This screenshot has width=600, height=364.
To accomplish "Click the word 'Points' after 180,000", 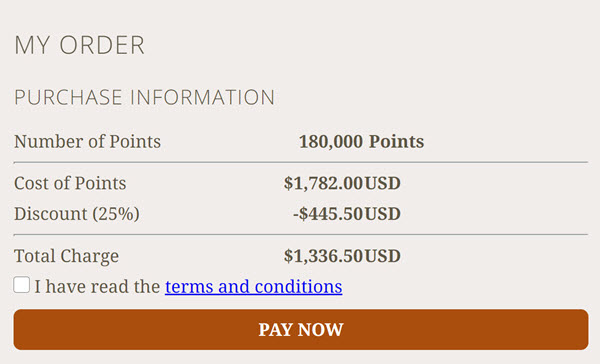I will (x=396, y=142).
